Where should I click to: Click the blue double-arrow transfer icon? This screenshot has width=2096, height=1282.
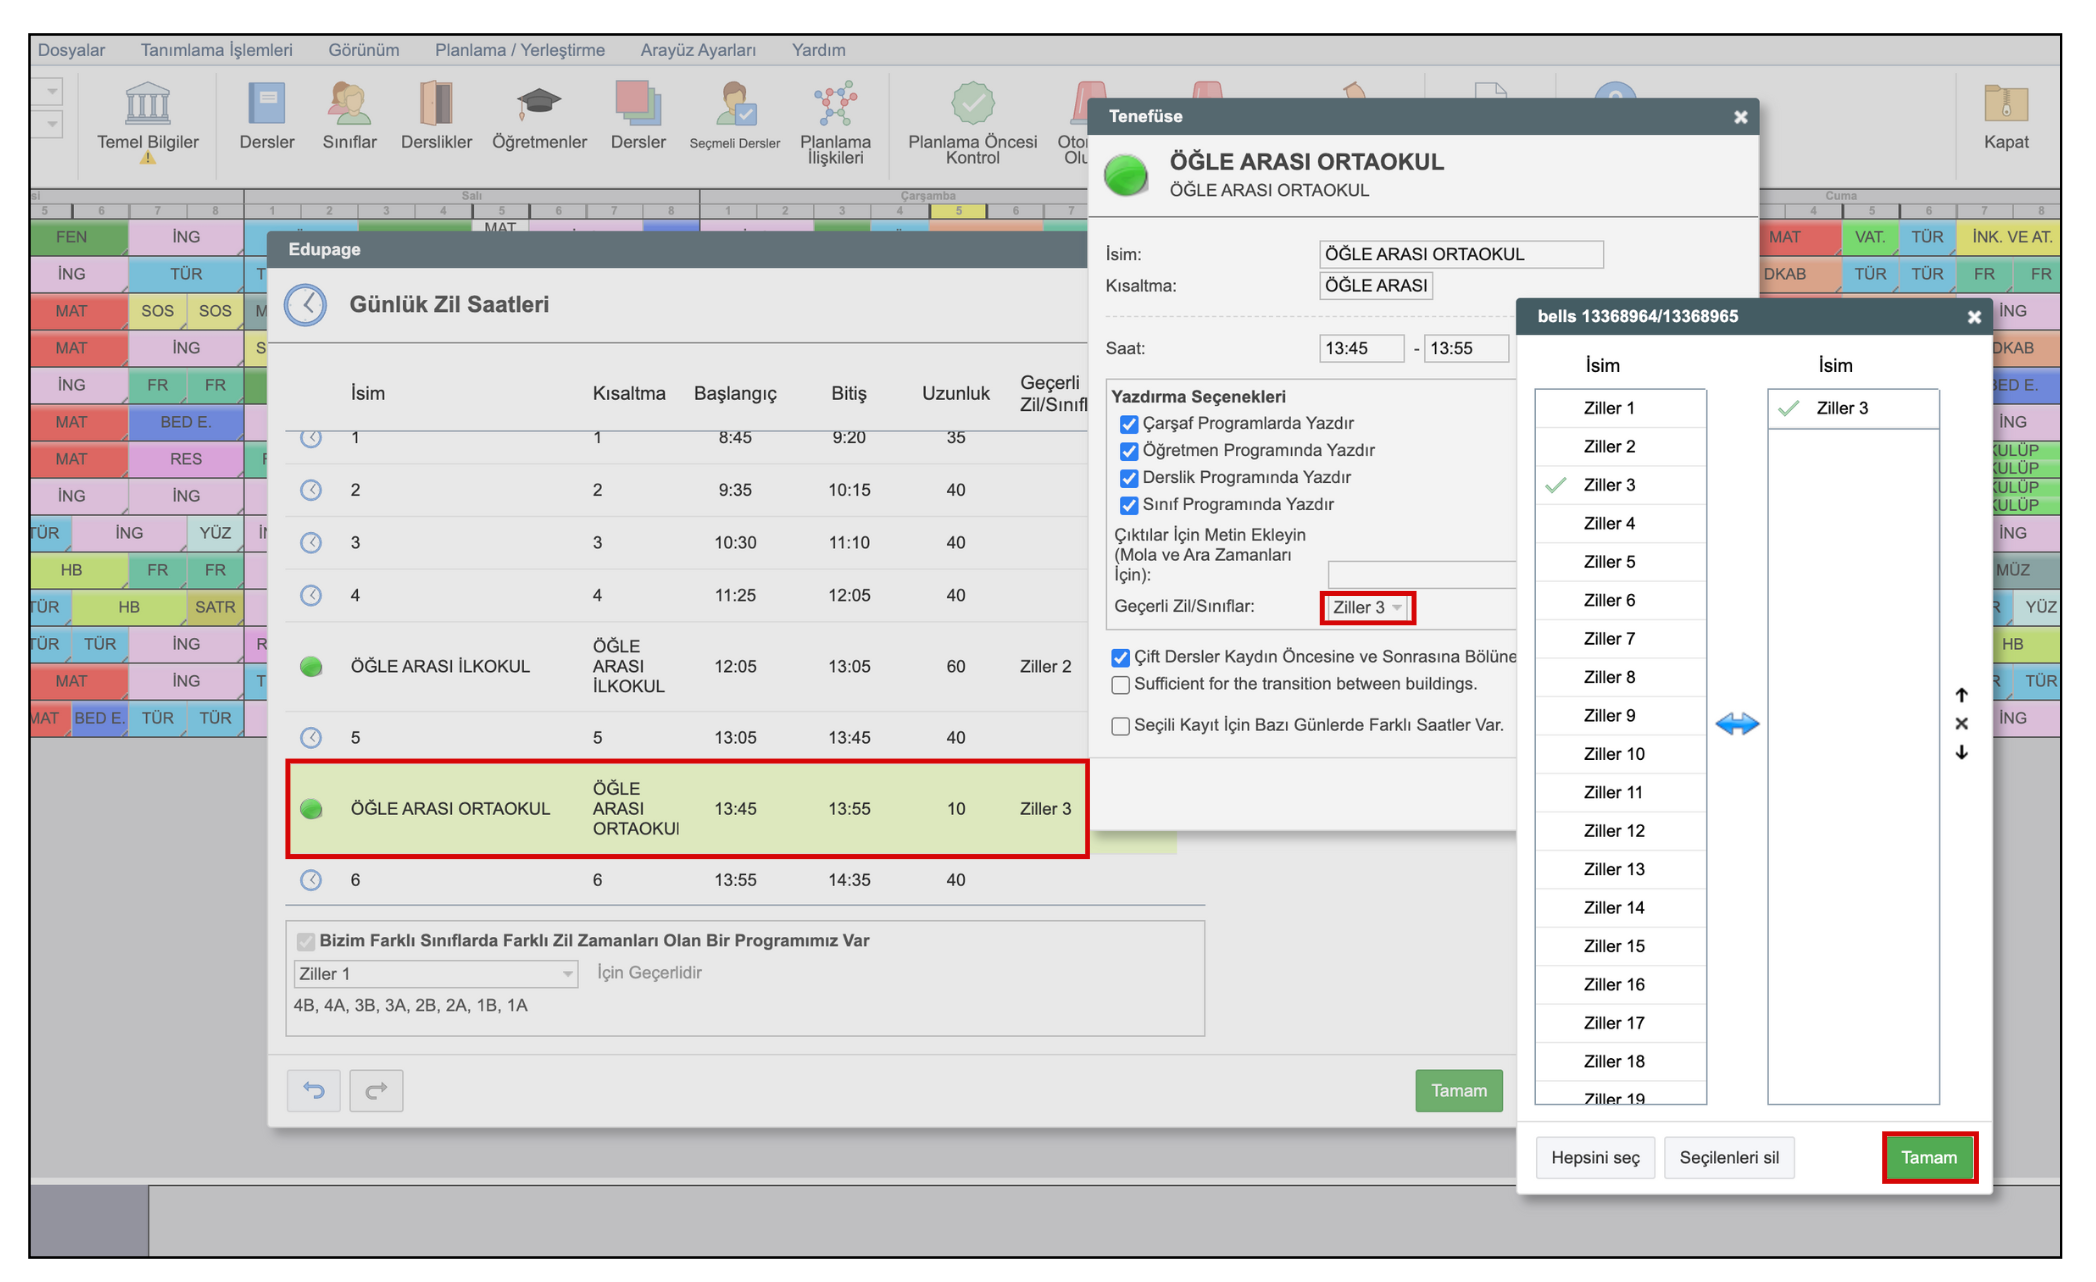click(1737, 723)
